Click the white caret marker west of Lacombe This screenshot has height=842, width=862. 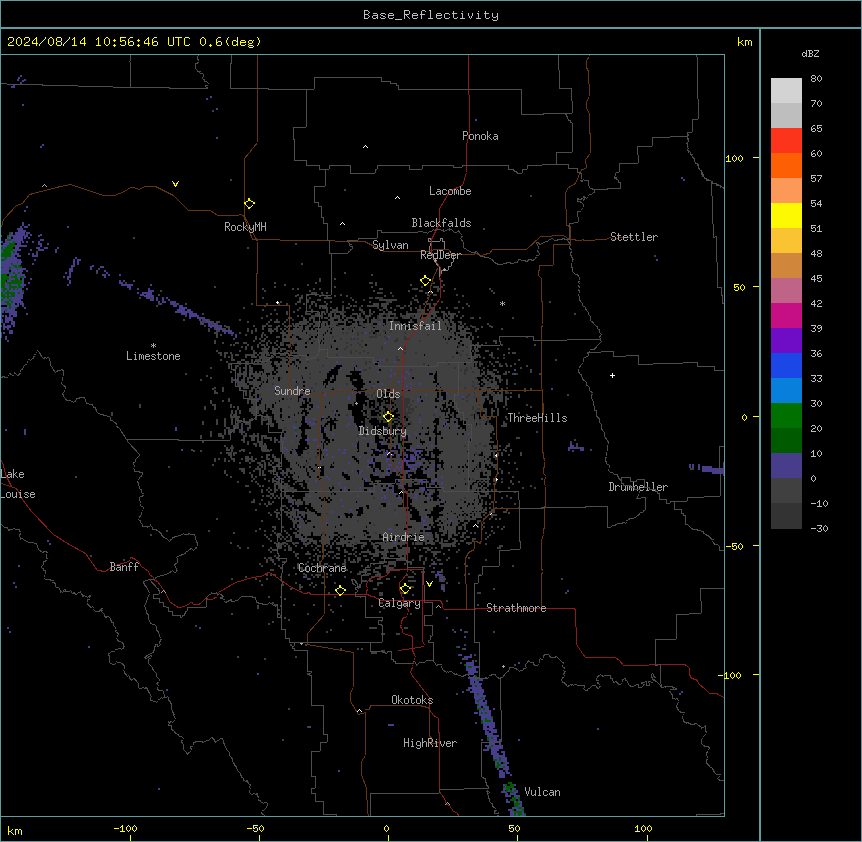397,198
